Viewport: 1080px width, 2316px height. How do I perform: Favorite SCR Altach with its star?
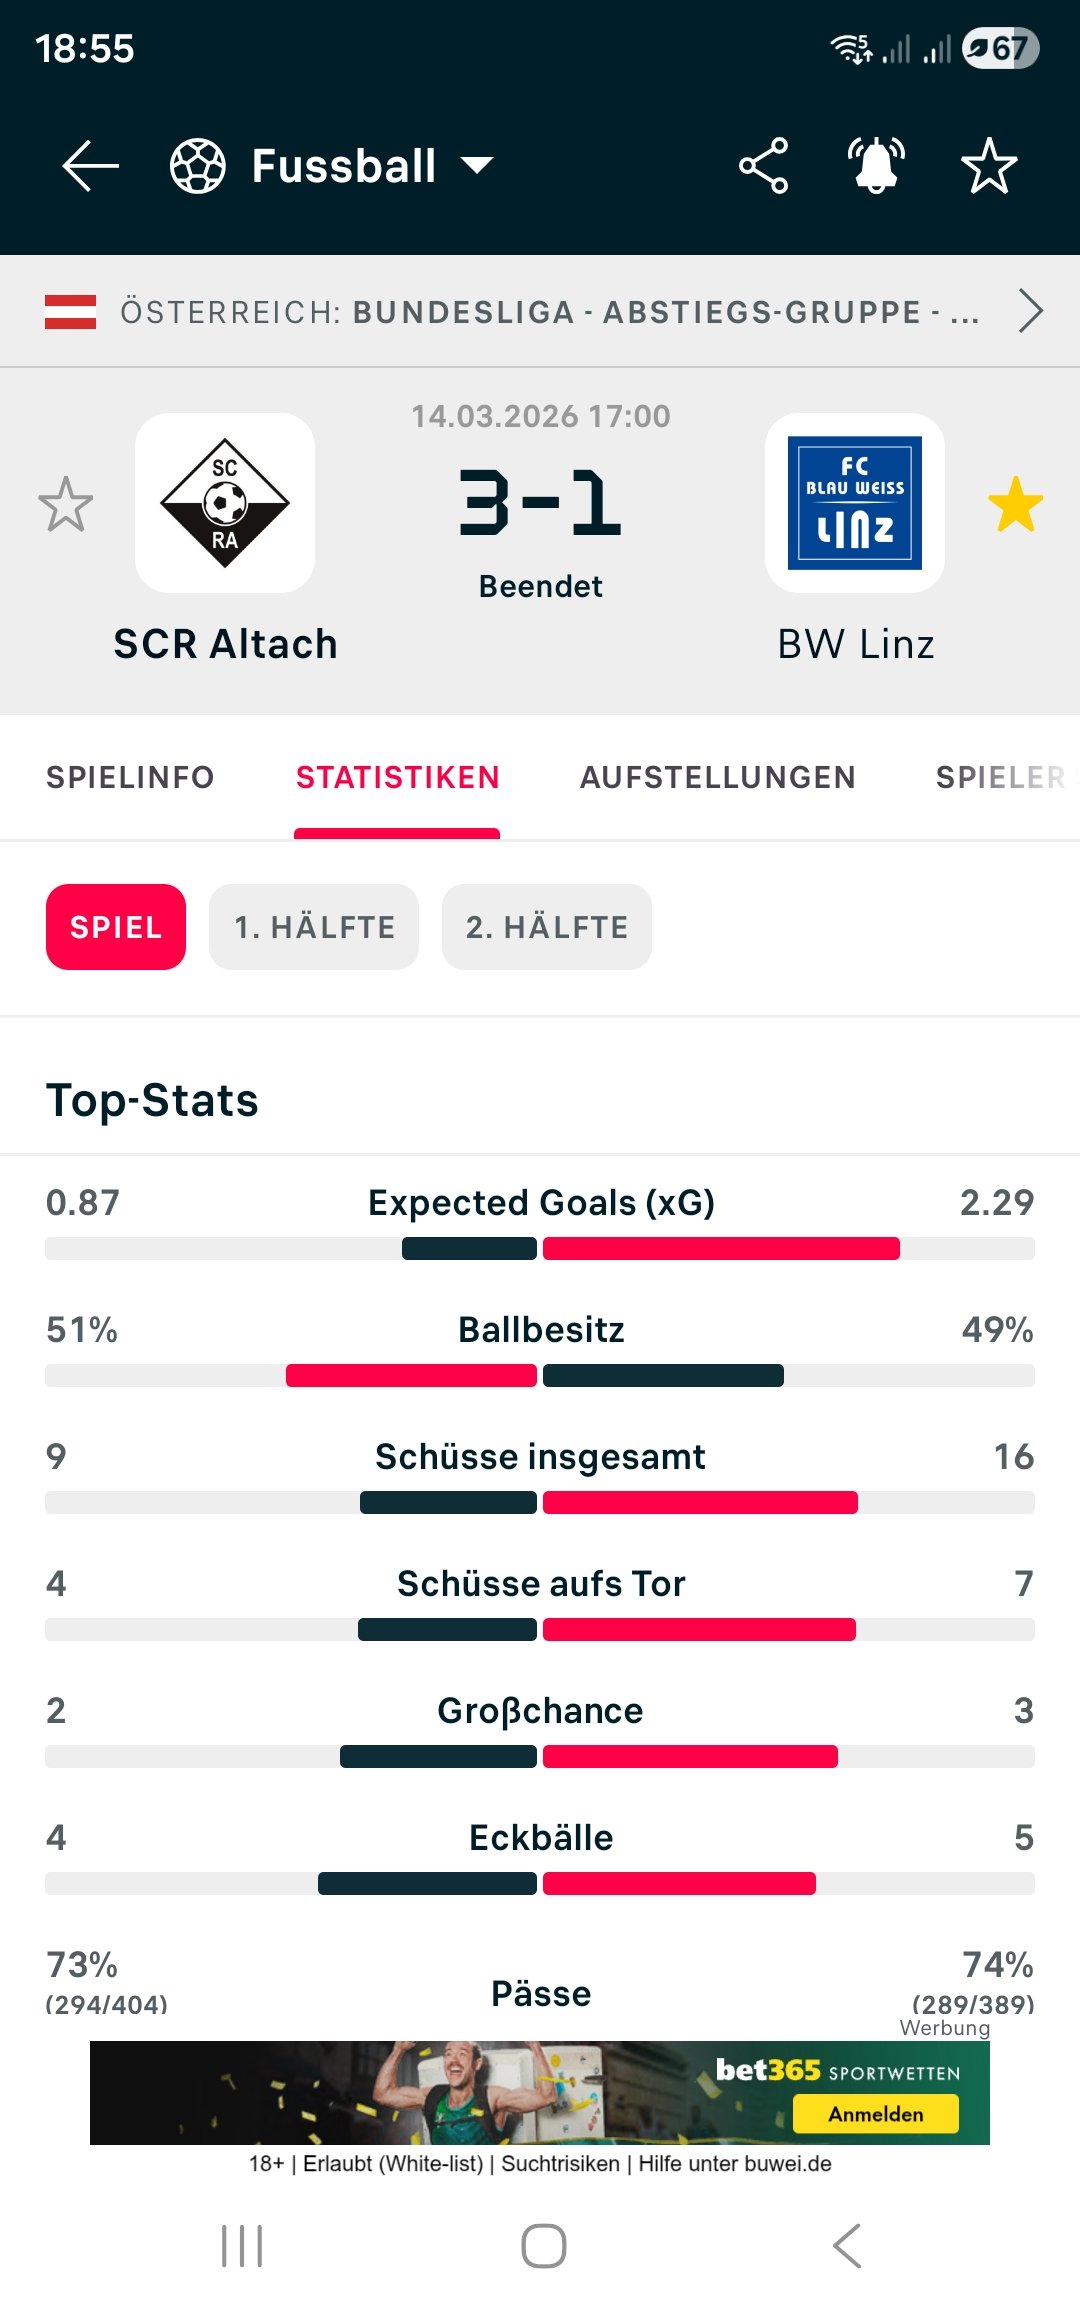click(66, 504)
